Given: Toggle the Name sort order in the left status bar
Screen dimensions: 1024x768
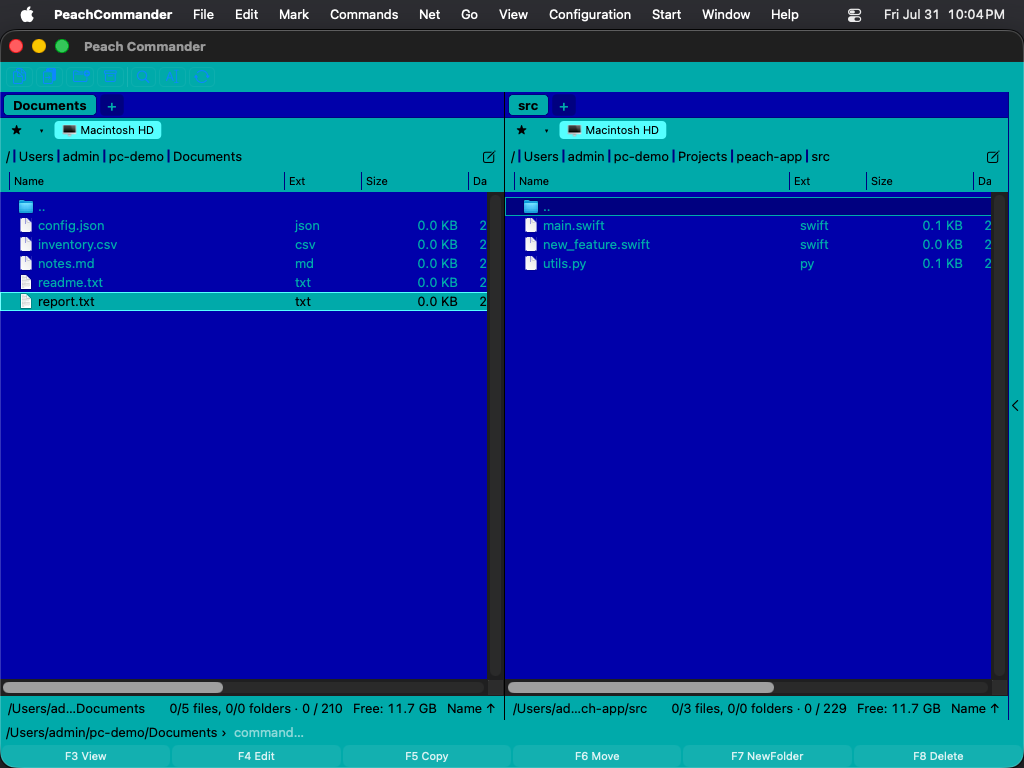Looking at the screenshot, I should [x=471, y=709].
